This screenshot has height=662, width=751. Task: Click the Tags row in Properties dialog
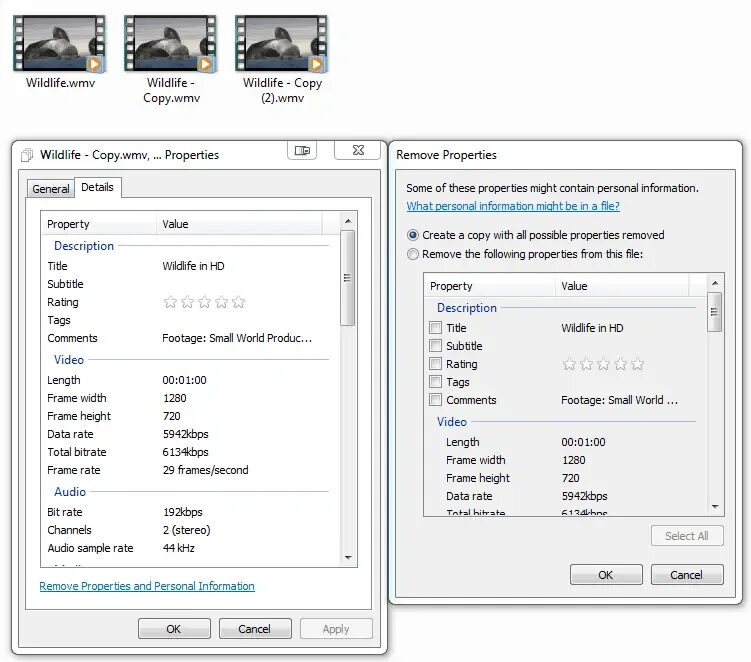(x=190, y=320)
